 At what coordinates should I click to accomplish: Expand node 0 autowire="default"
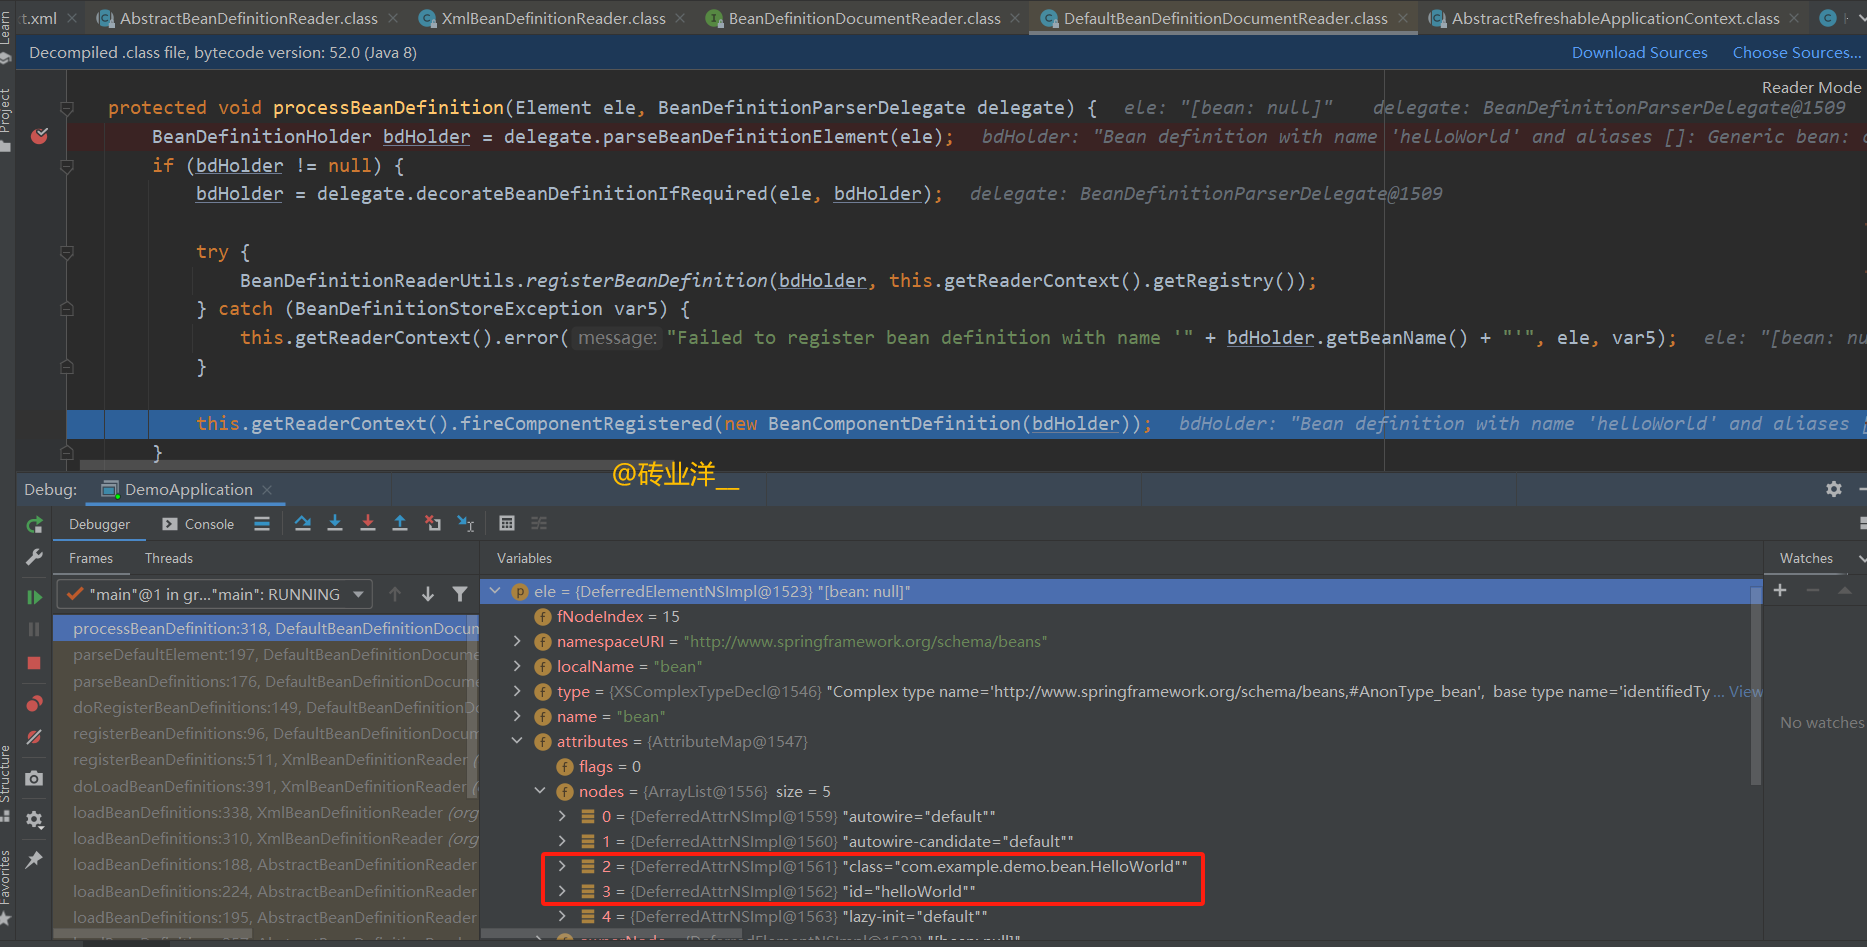tap(562, 816)
